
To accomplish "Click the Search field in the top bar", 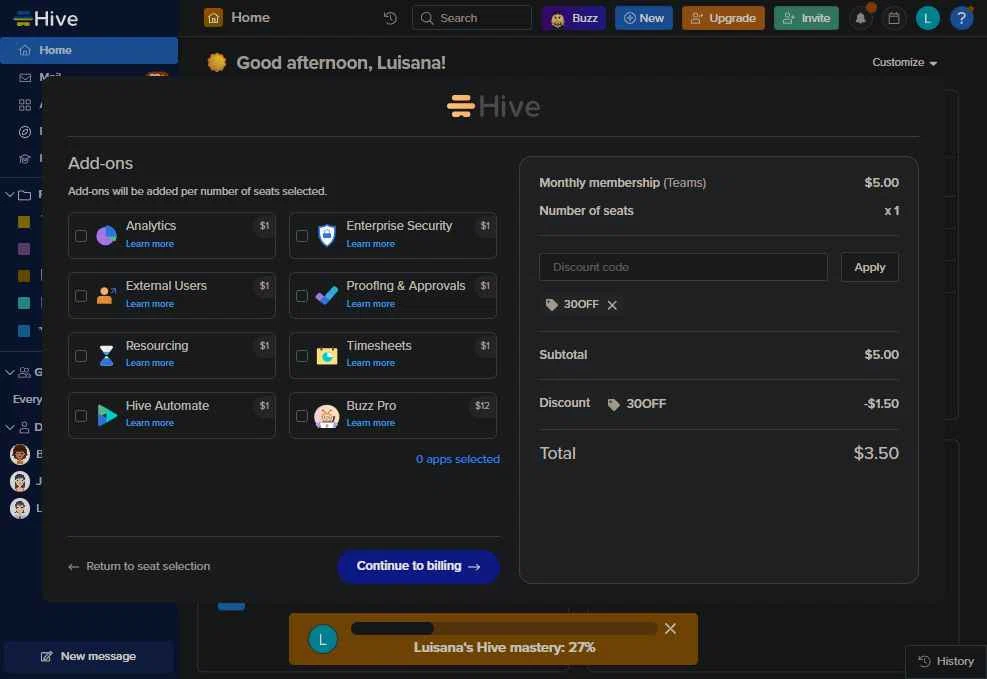I will pos(471,18).
